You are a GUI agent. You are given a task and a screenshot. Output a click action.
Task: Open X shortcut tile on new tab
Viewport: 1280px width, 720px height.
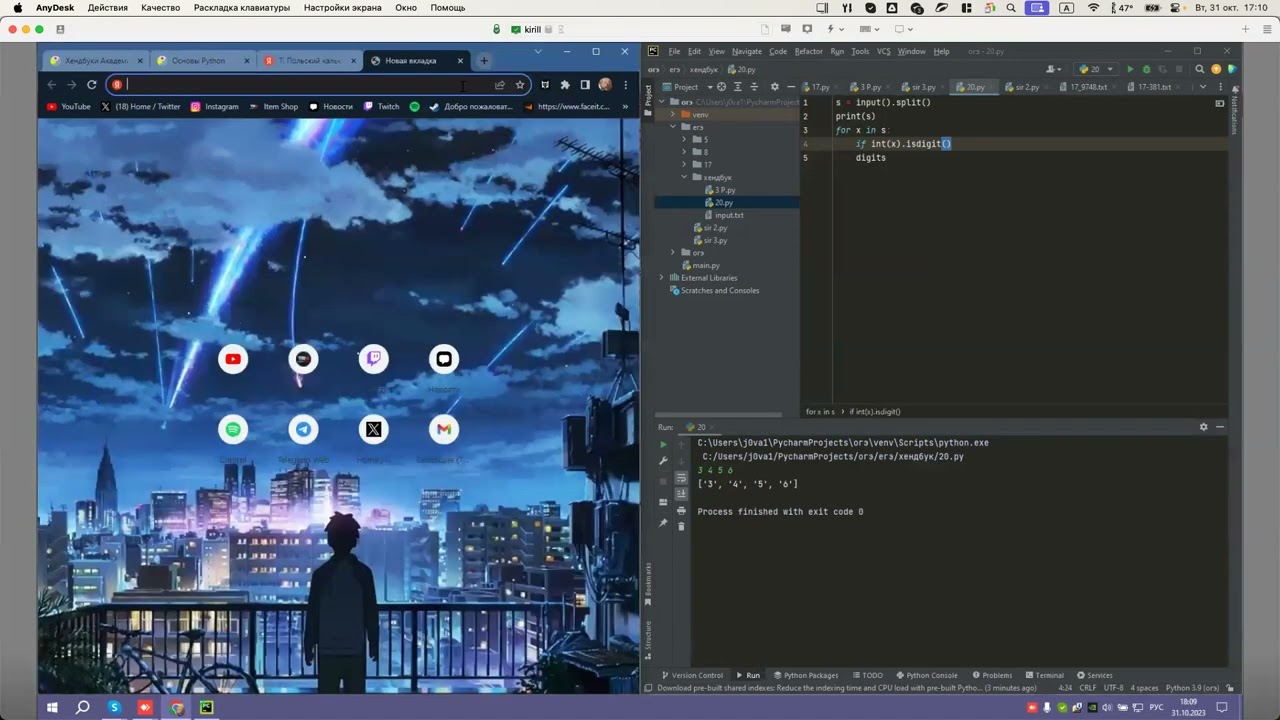point(373,429)
